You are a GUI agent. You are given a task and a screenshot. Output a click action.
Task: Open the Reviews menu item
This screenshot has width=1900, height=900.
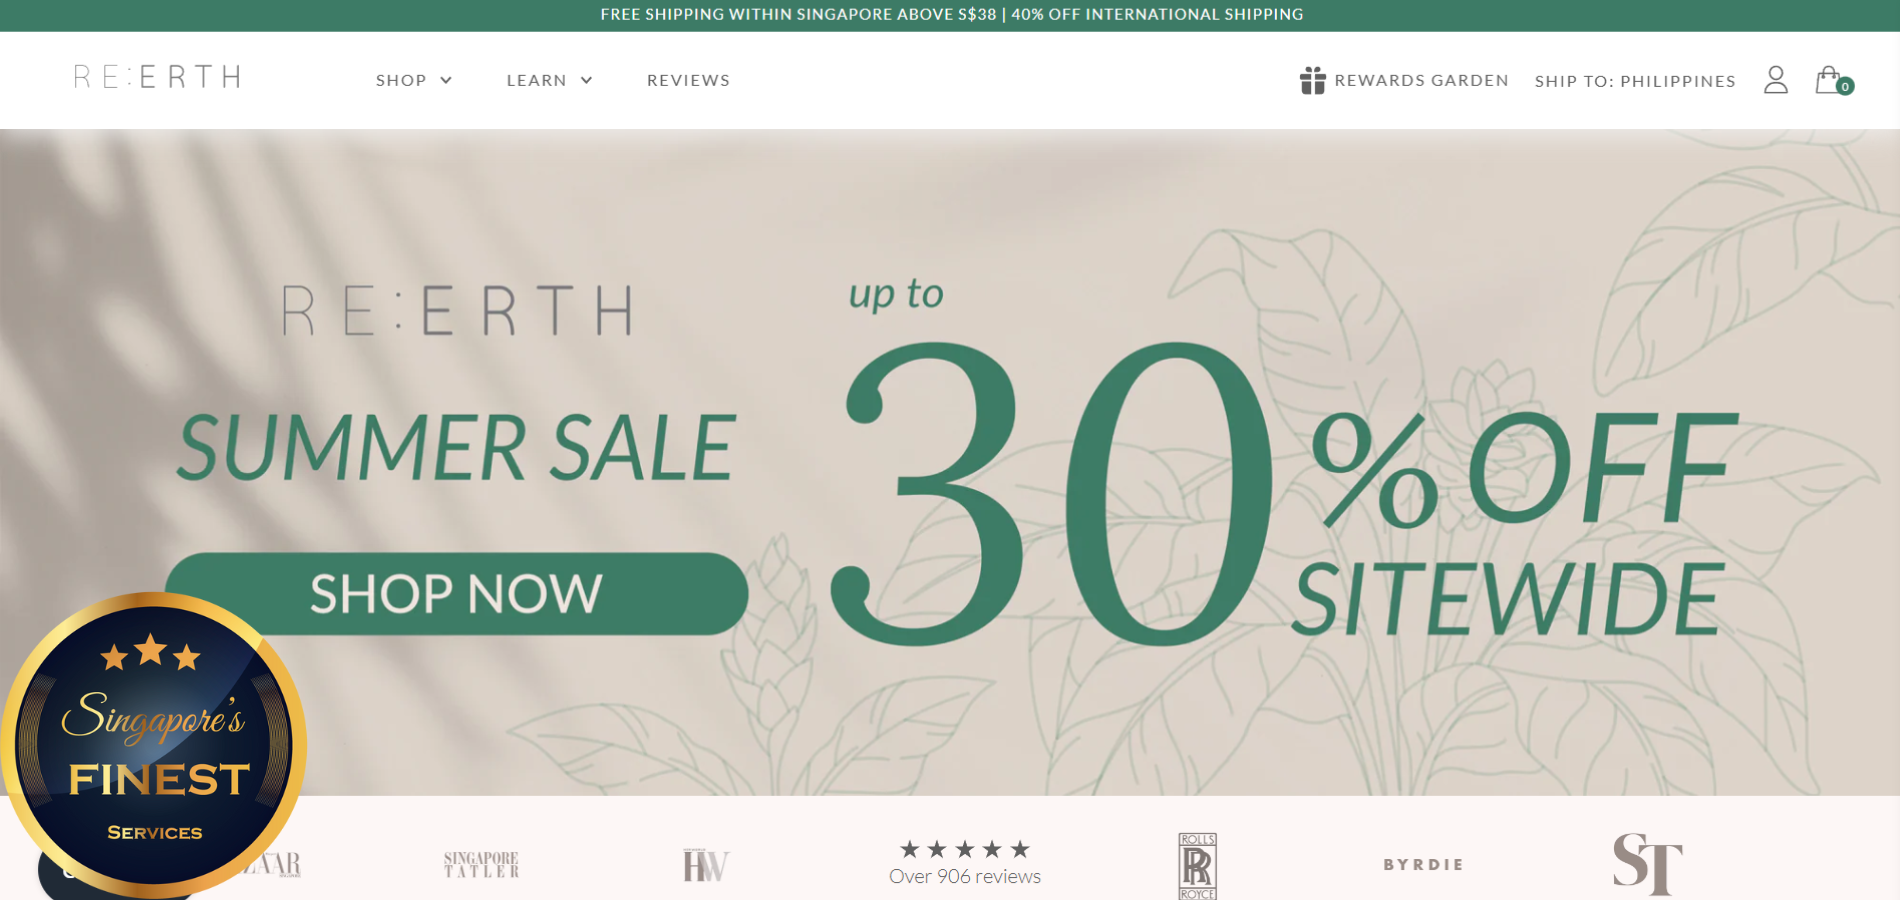coord(688,80)
